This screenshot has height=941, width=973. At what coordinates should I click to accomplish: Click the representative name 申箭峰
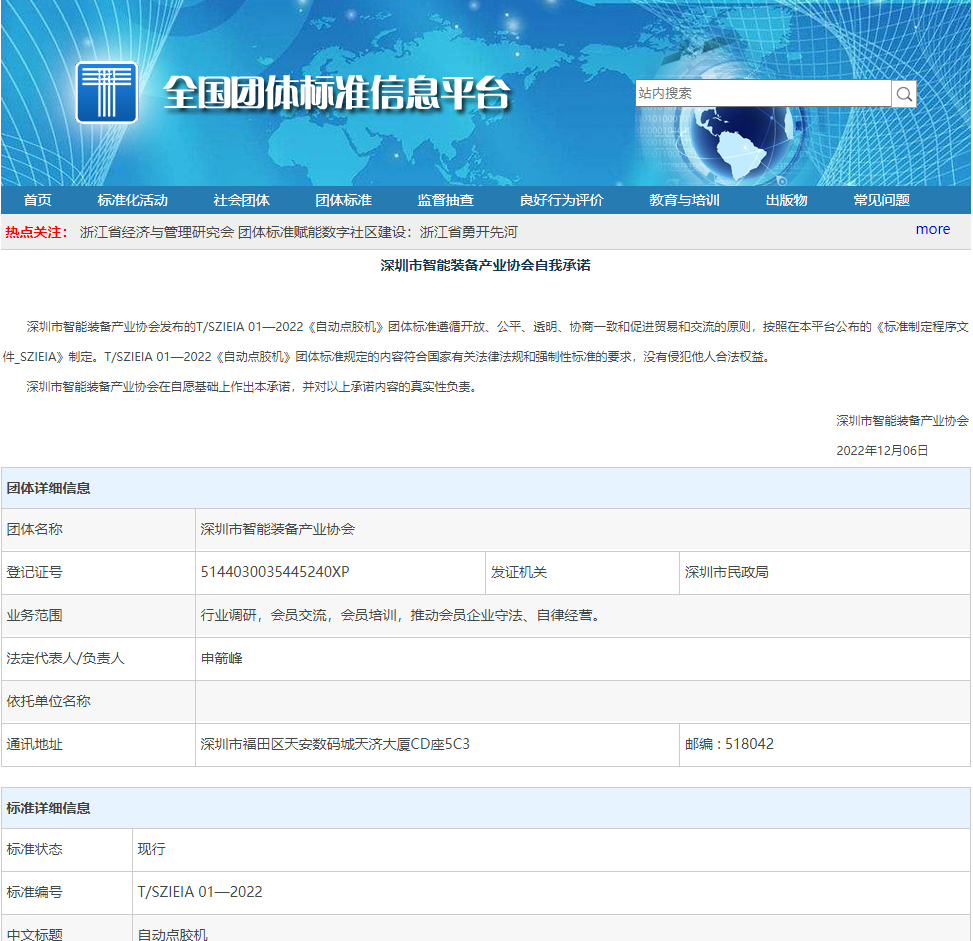tap(222, 658)
